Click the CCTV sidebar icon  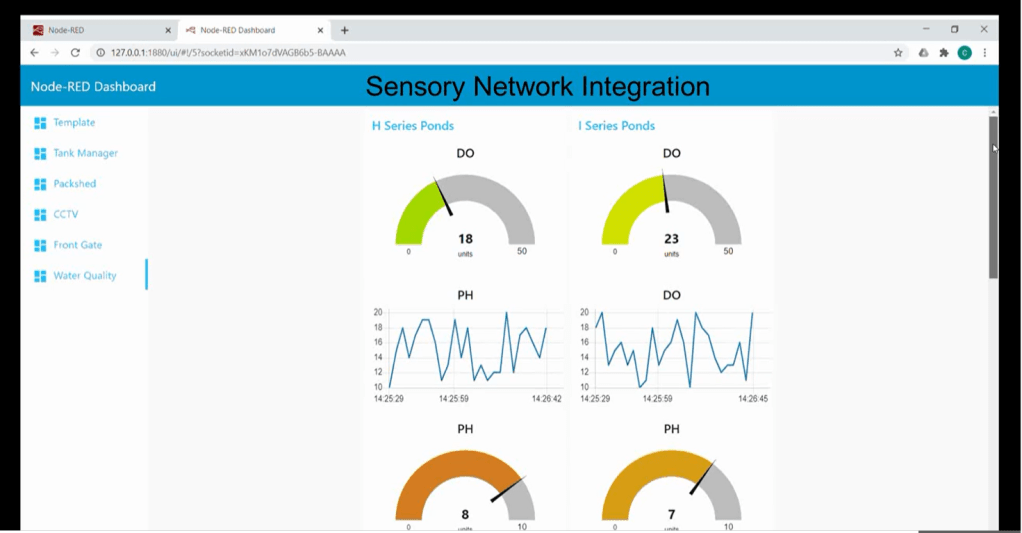40,215
